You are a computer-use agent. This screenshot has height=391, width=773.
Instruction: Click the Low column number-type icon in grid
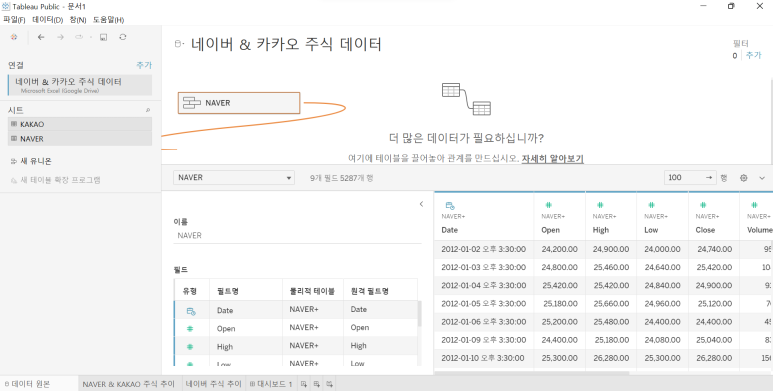coord(651,205)
